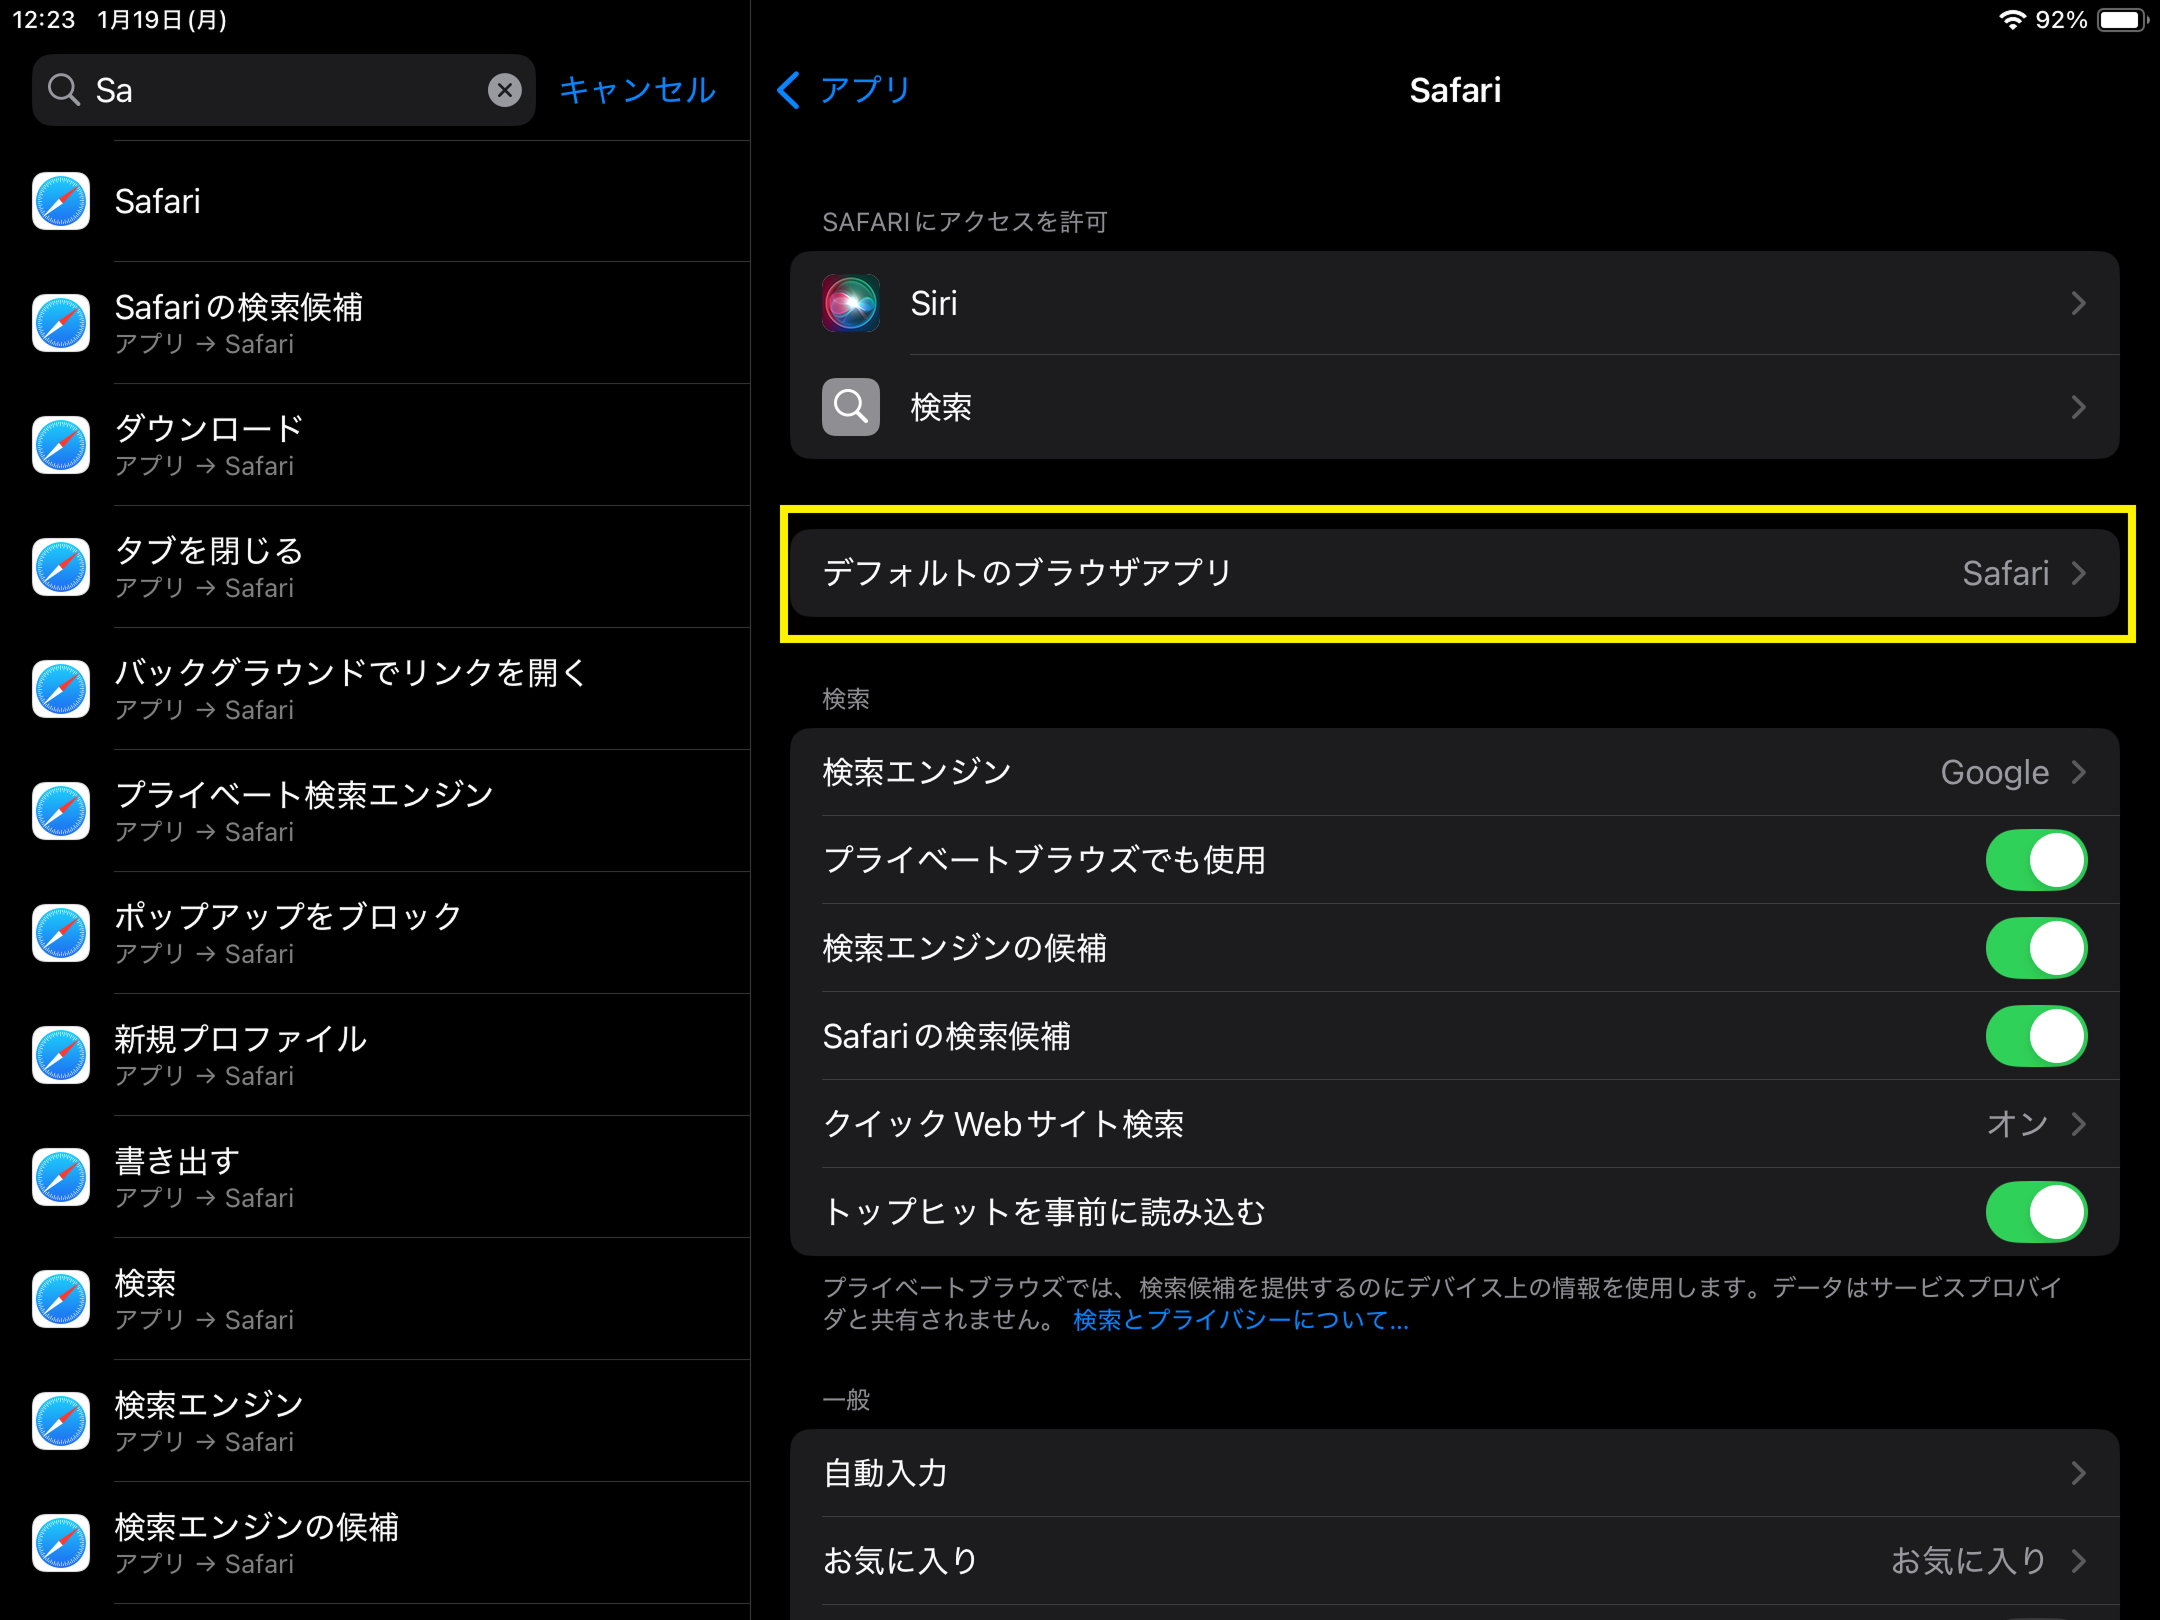Go back to アプリ list
2160x1620 pixels.
(x=845, y=90)
